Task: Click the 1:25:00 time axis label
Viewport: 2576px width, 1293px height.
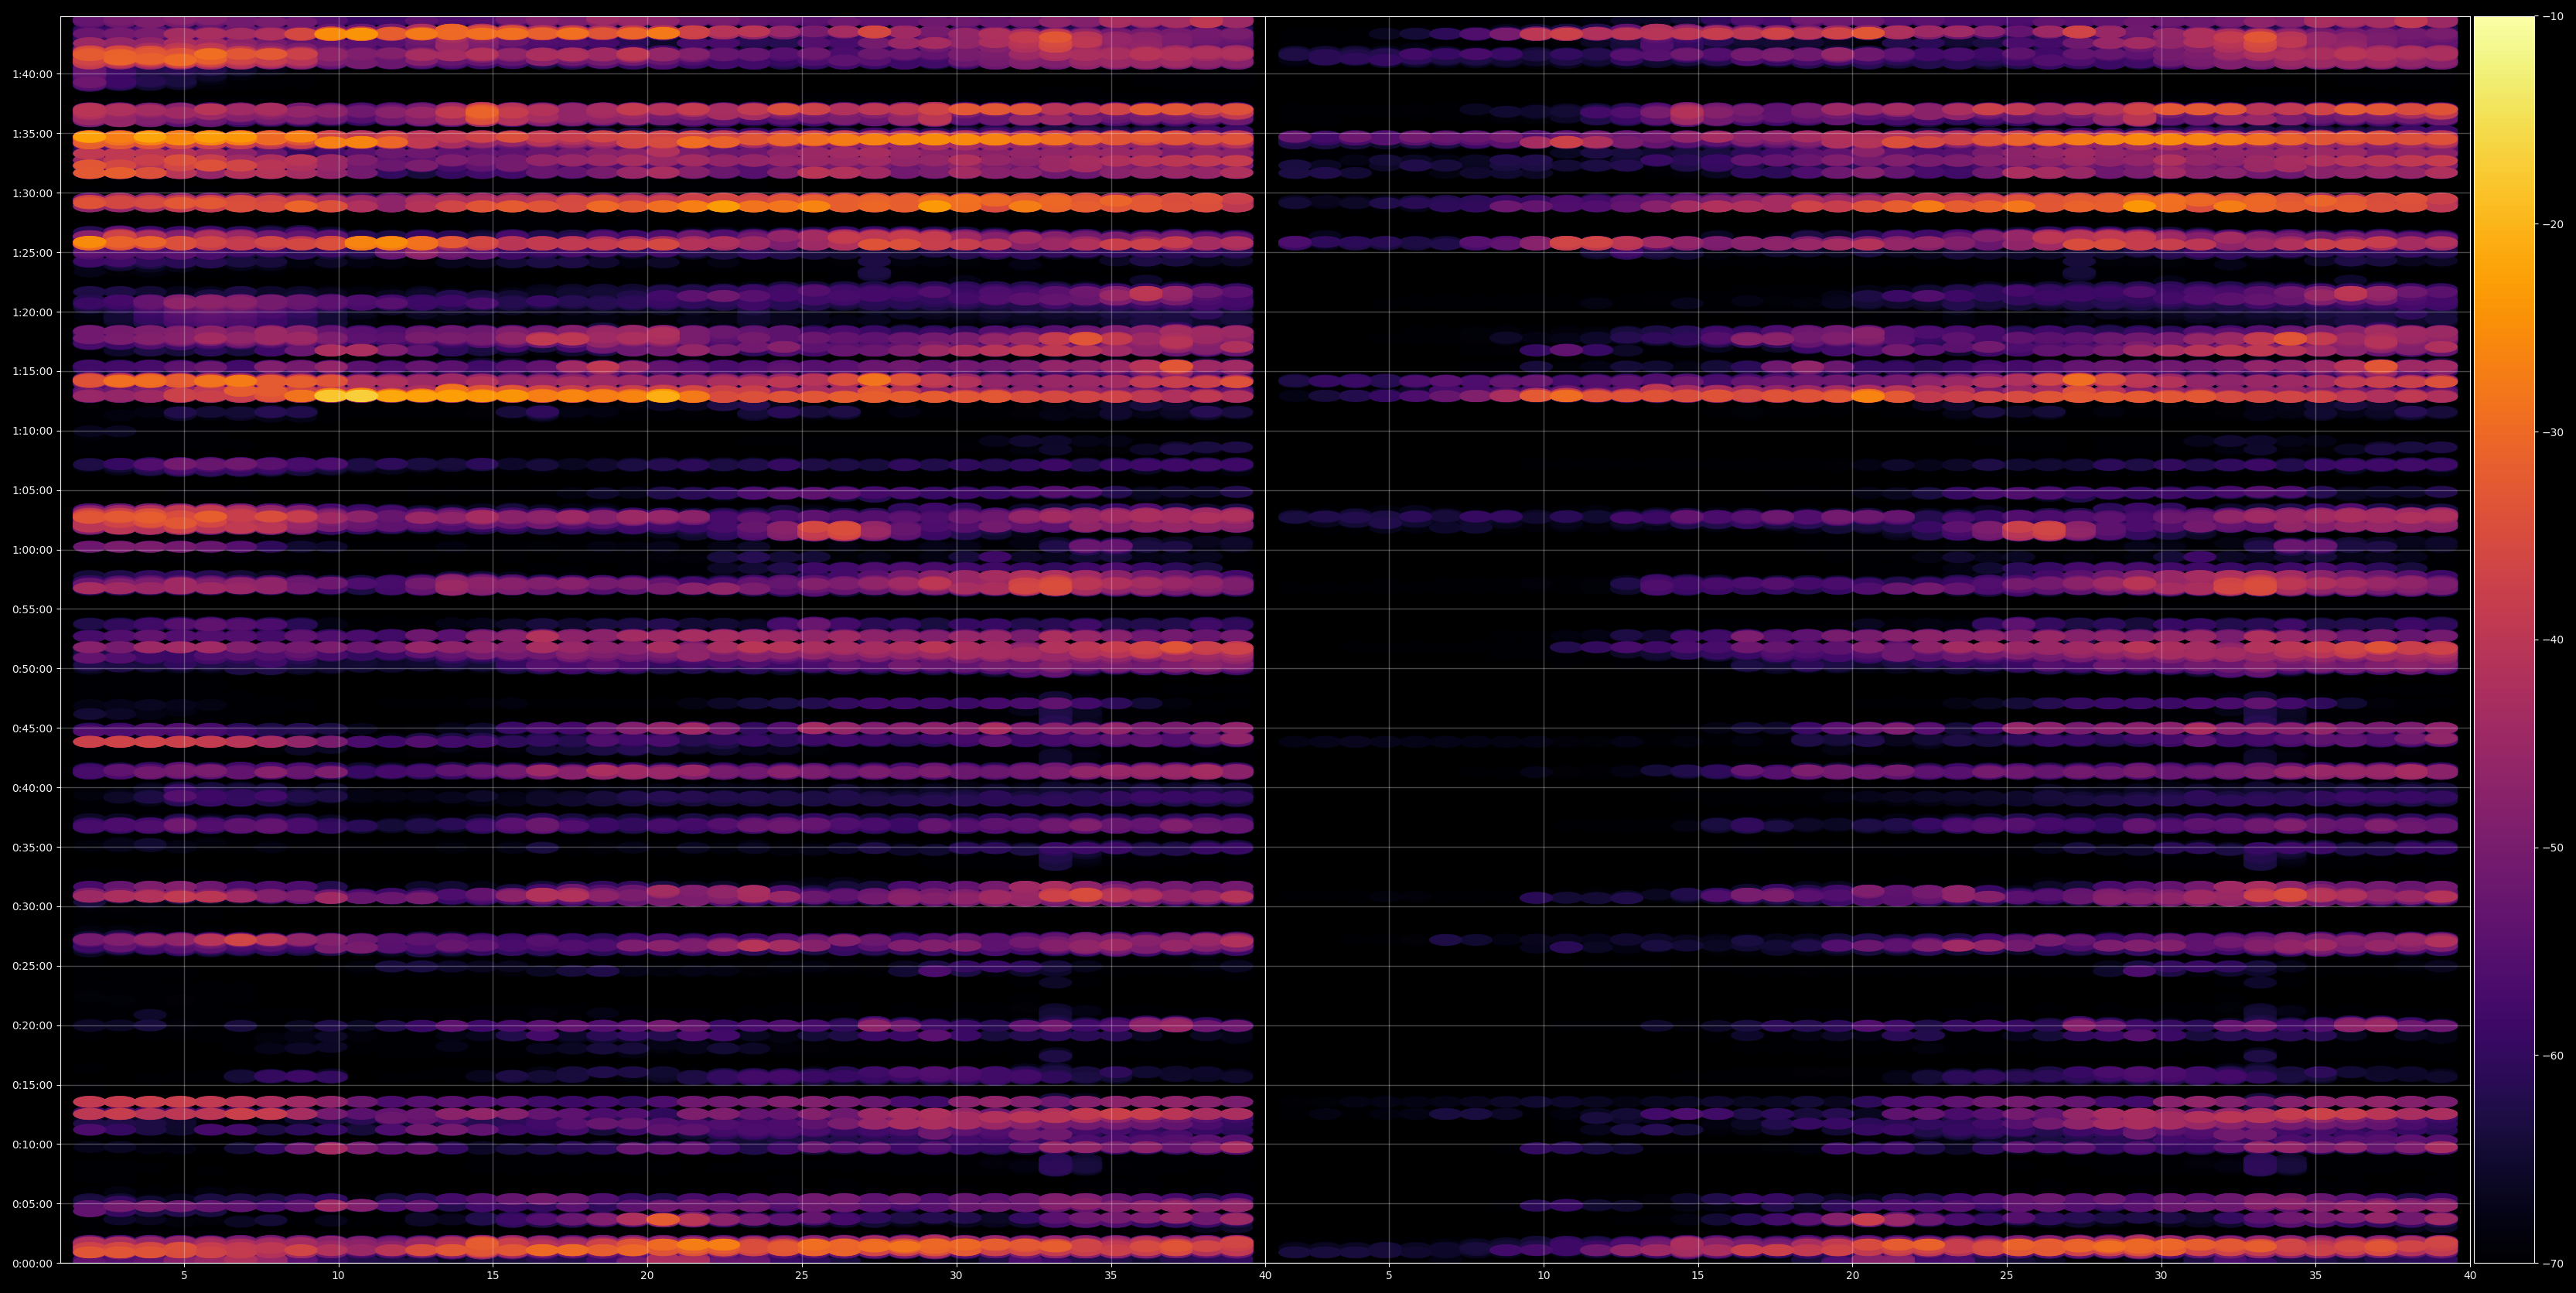Action: pos(33,252)
